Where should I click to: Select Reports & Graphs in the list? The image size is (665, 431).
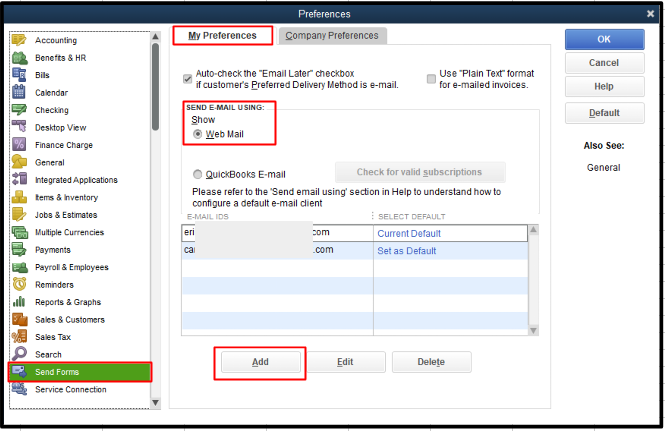pos(68,302)
